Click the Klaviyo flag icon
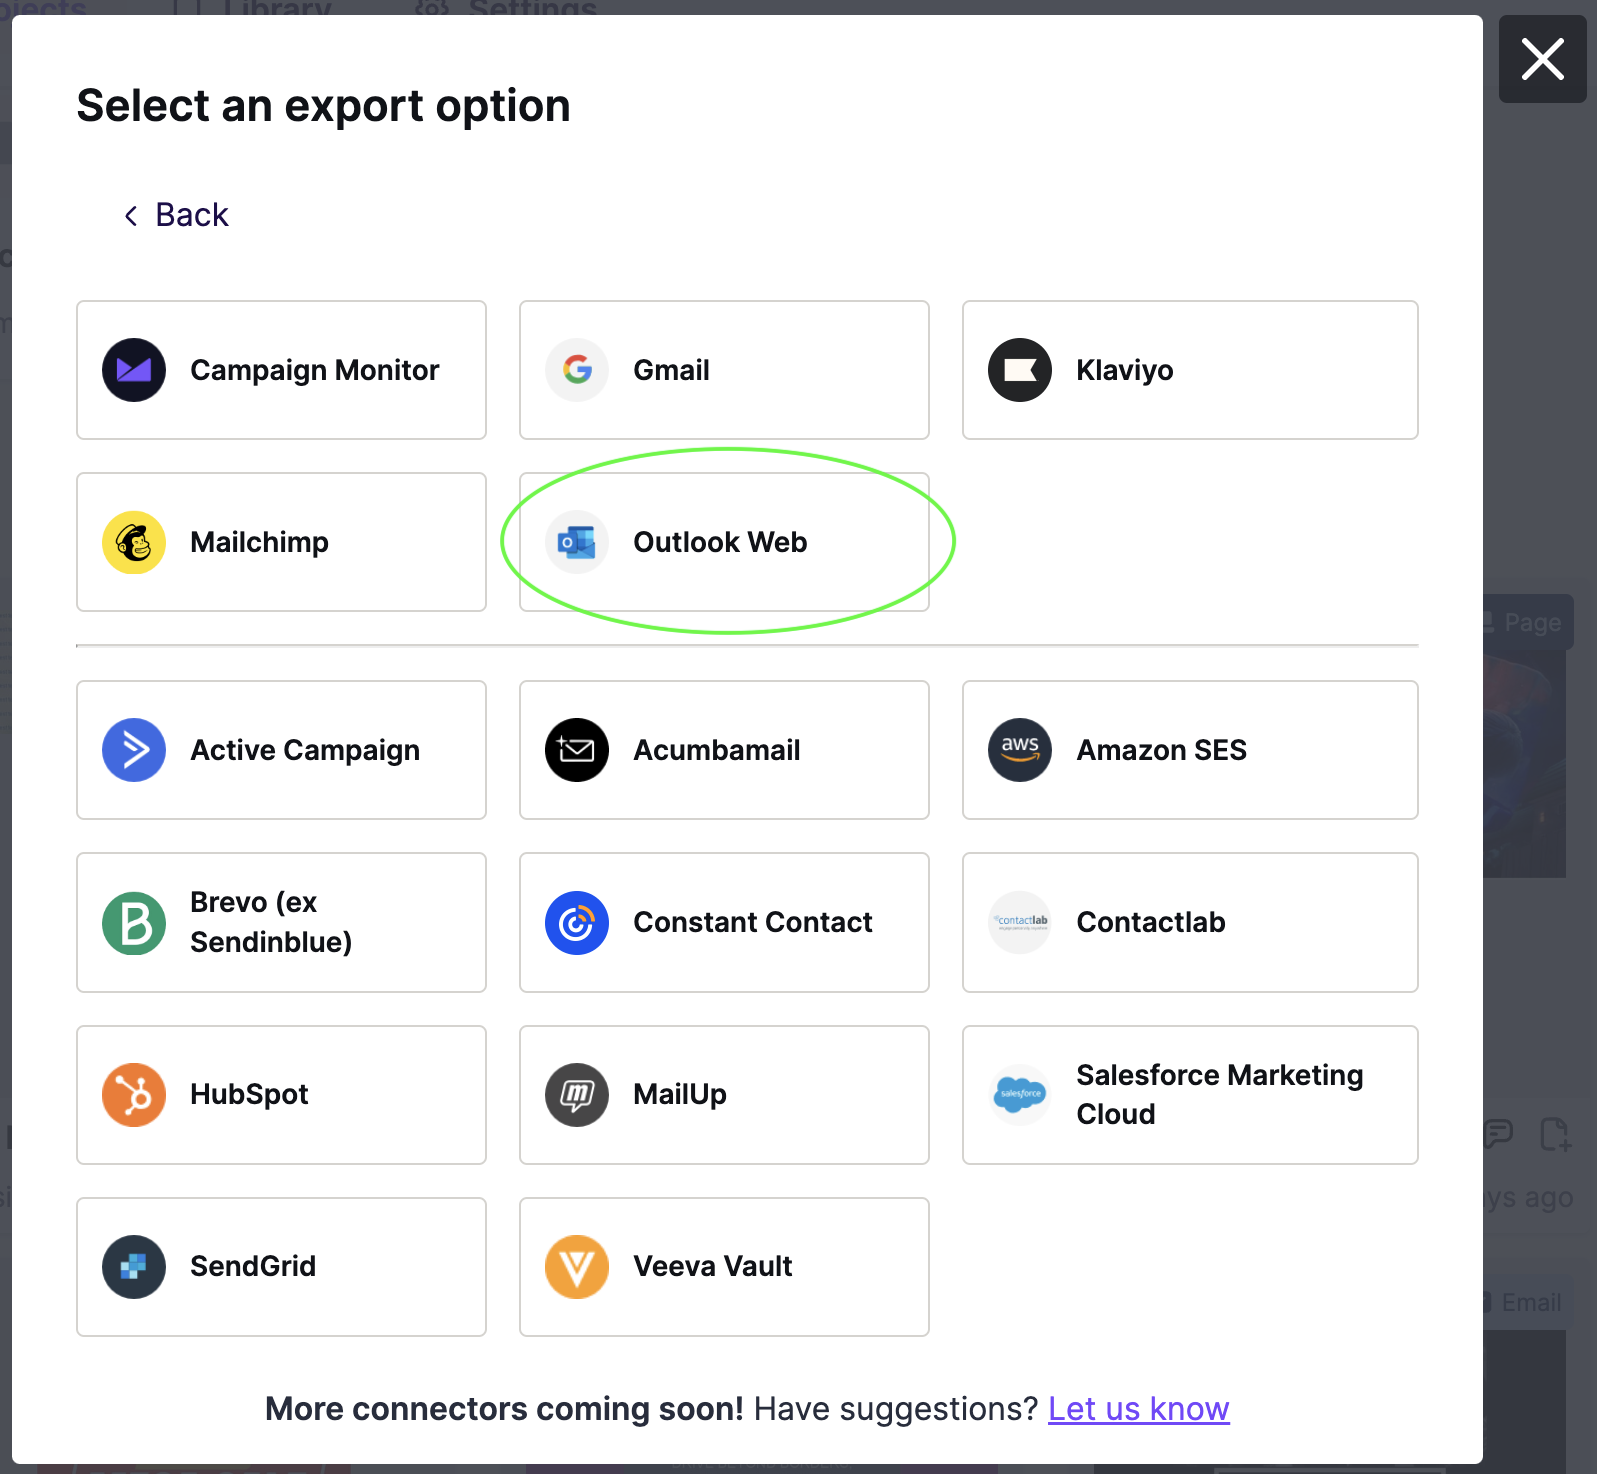 pyautogui.click(x=1020, y=370)
